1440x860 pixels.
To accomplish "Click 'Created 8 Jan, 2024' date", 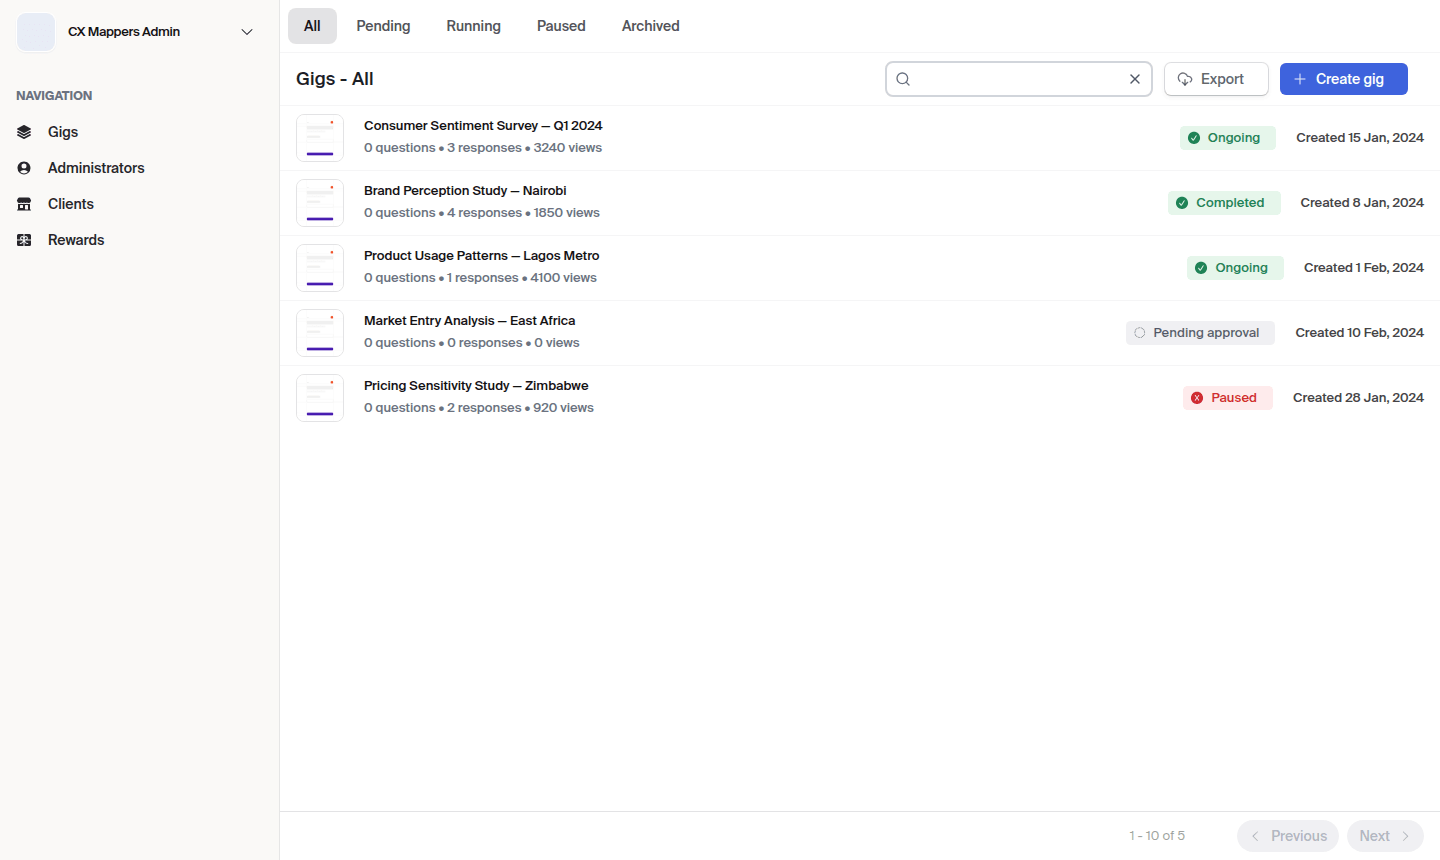I will tap(1362, 203).
